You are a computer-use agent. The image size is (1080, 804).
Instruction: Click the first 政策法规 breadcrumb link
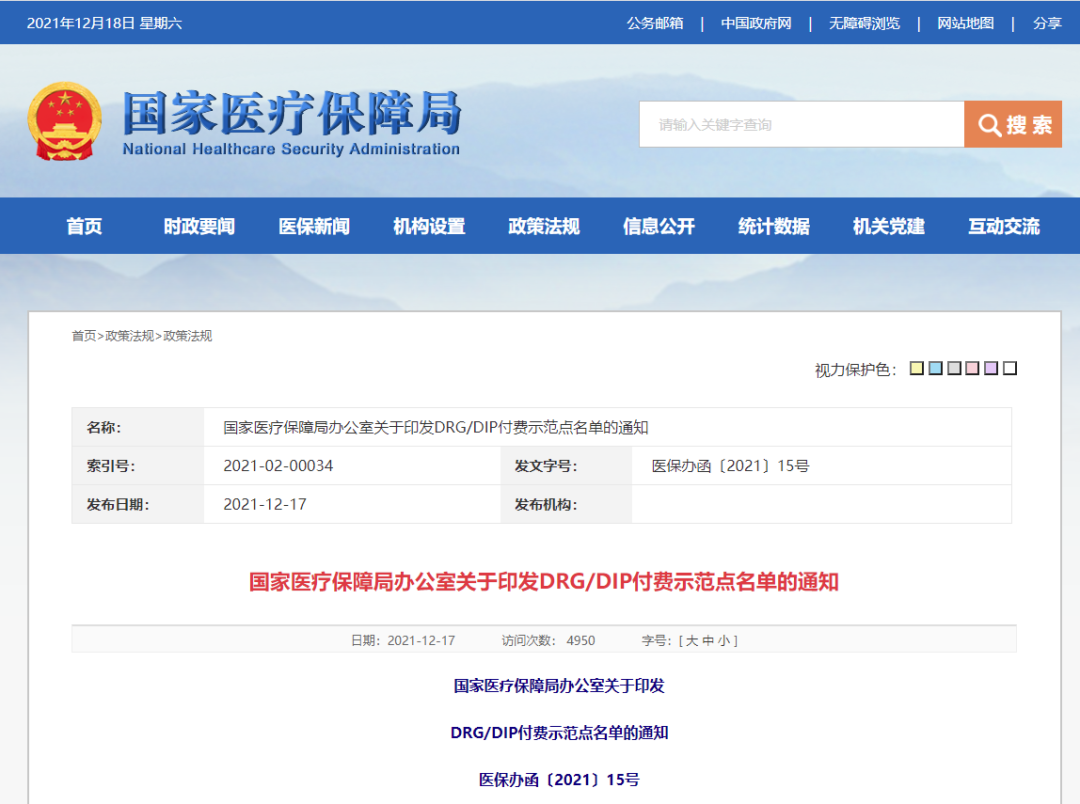click(x=129, y=336)
